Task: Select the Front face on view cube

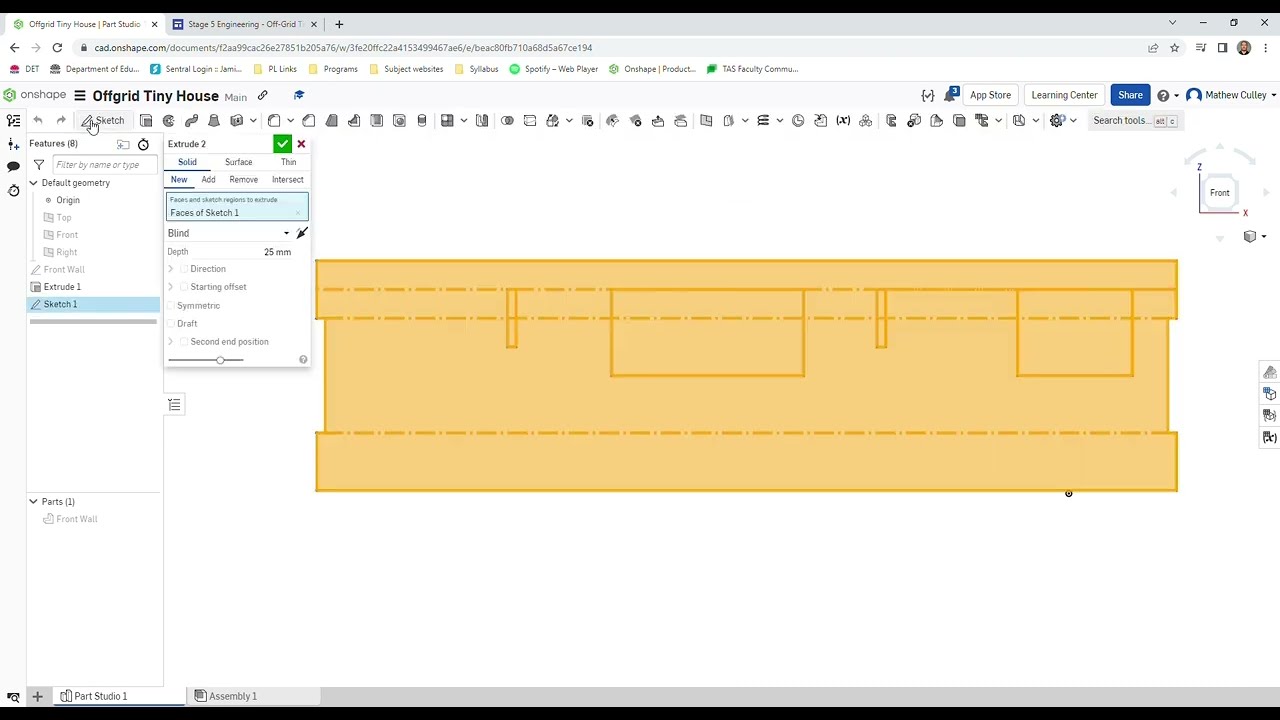Action: [1219, 193]
